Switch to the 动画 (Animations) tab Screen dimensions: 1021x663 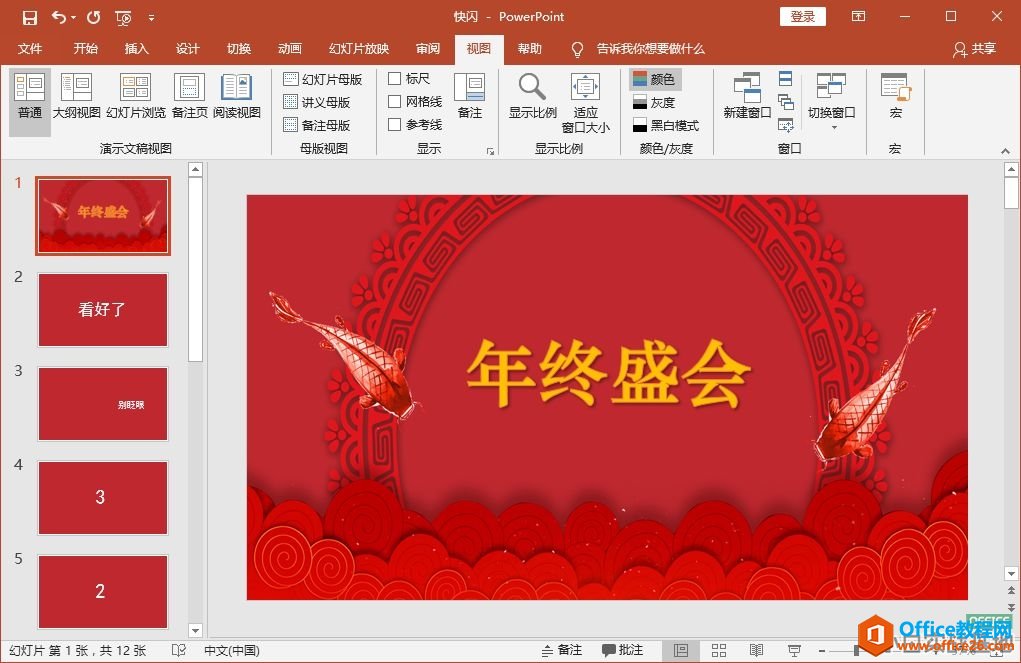(289, 48)
